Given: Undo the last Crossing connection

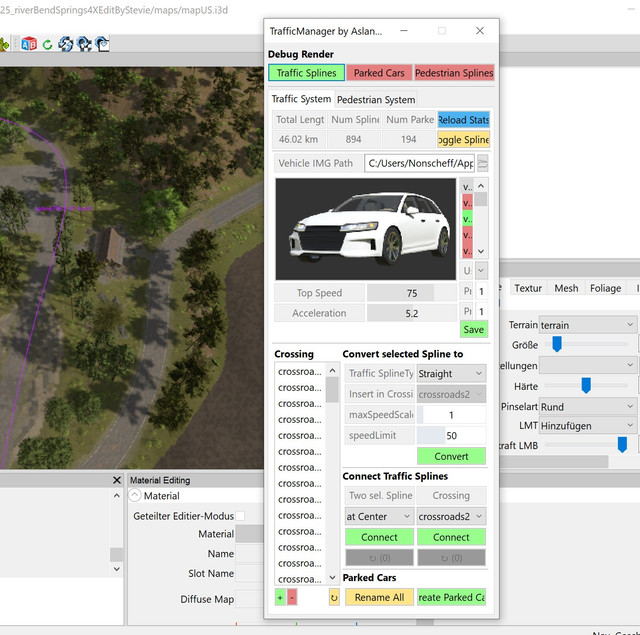Looking at the screenshot, I should pyautogui.click(x=451, y=557).
